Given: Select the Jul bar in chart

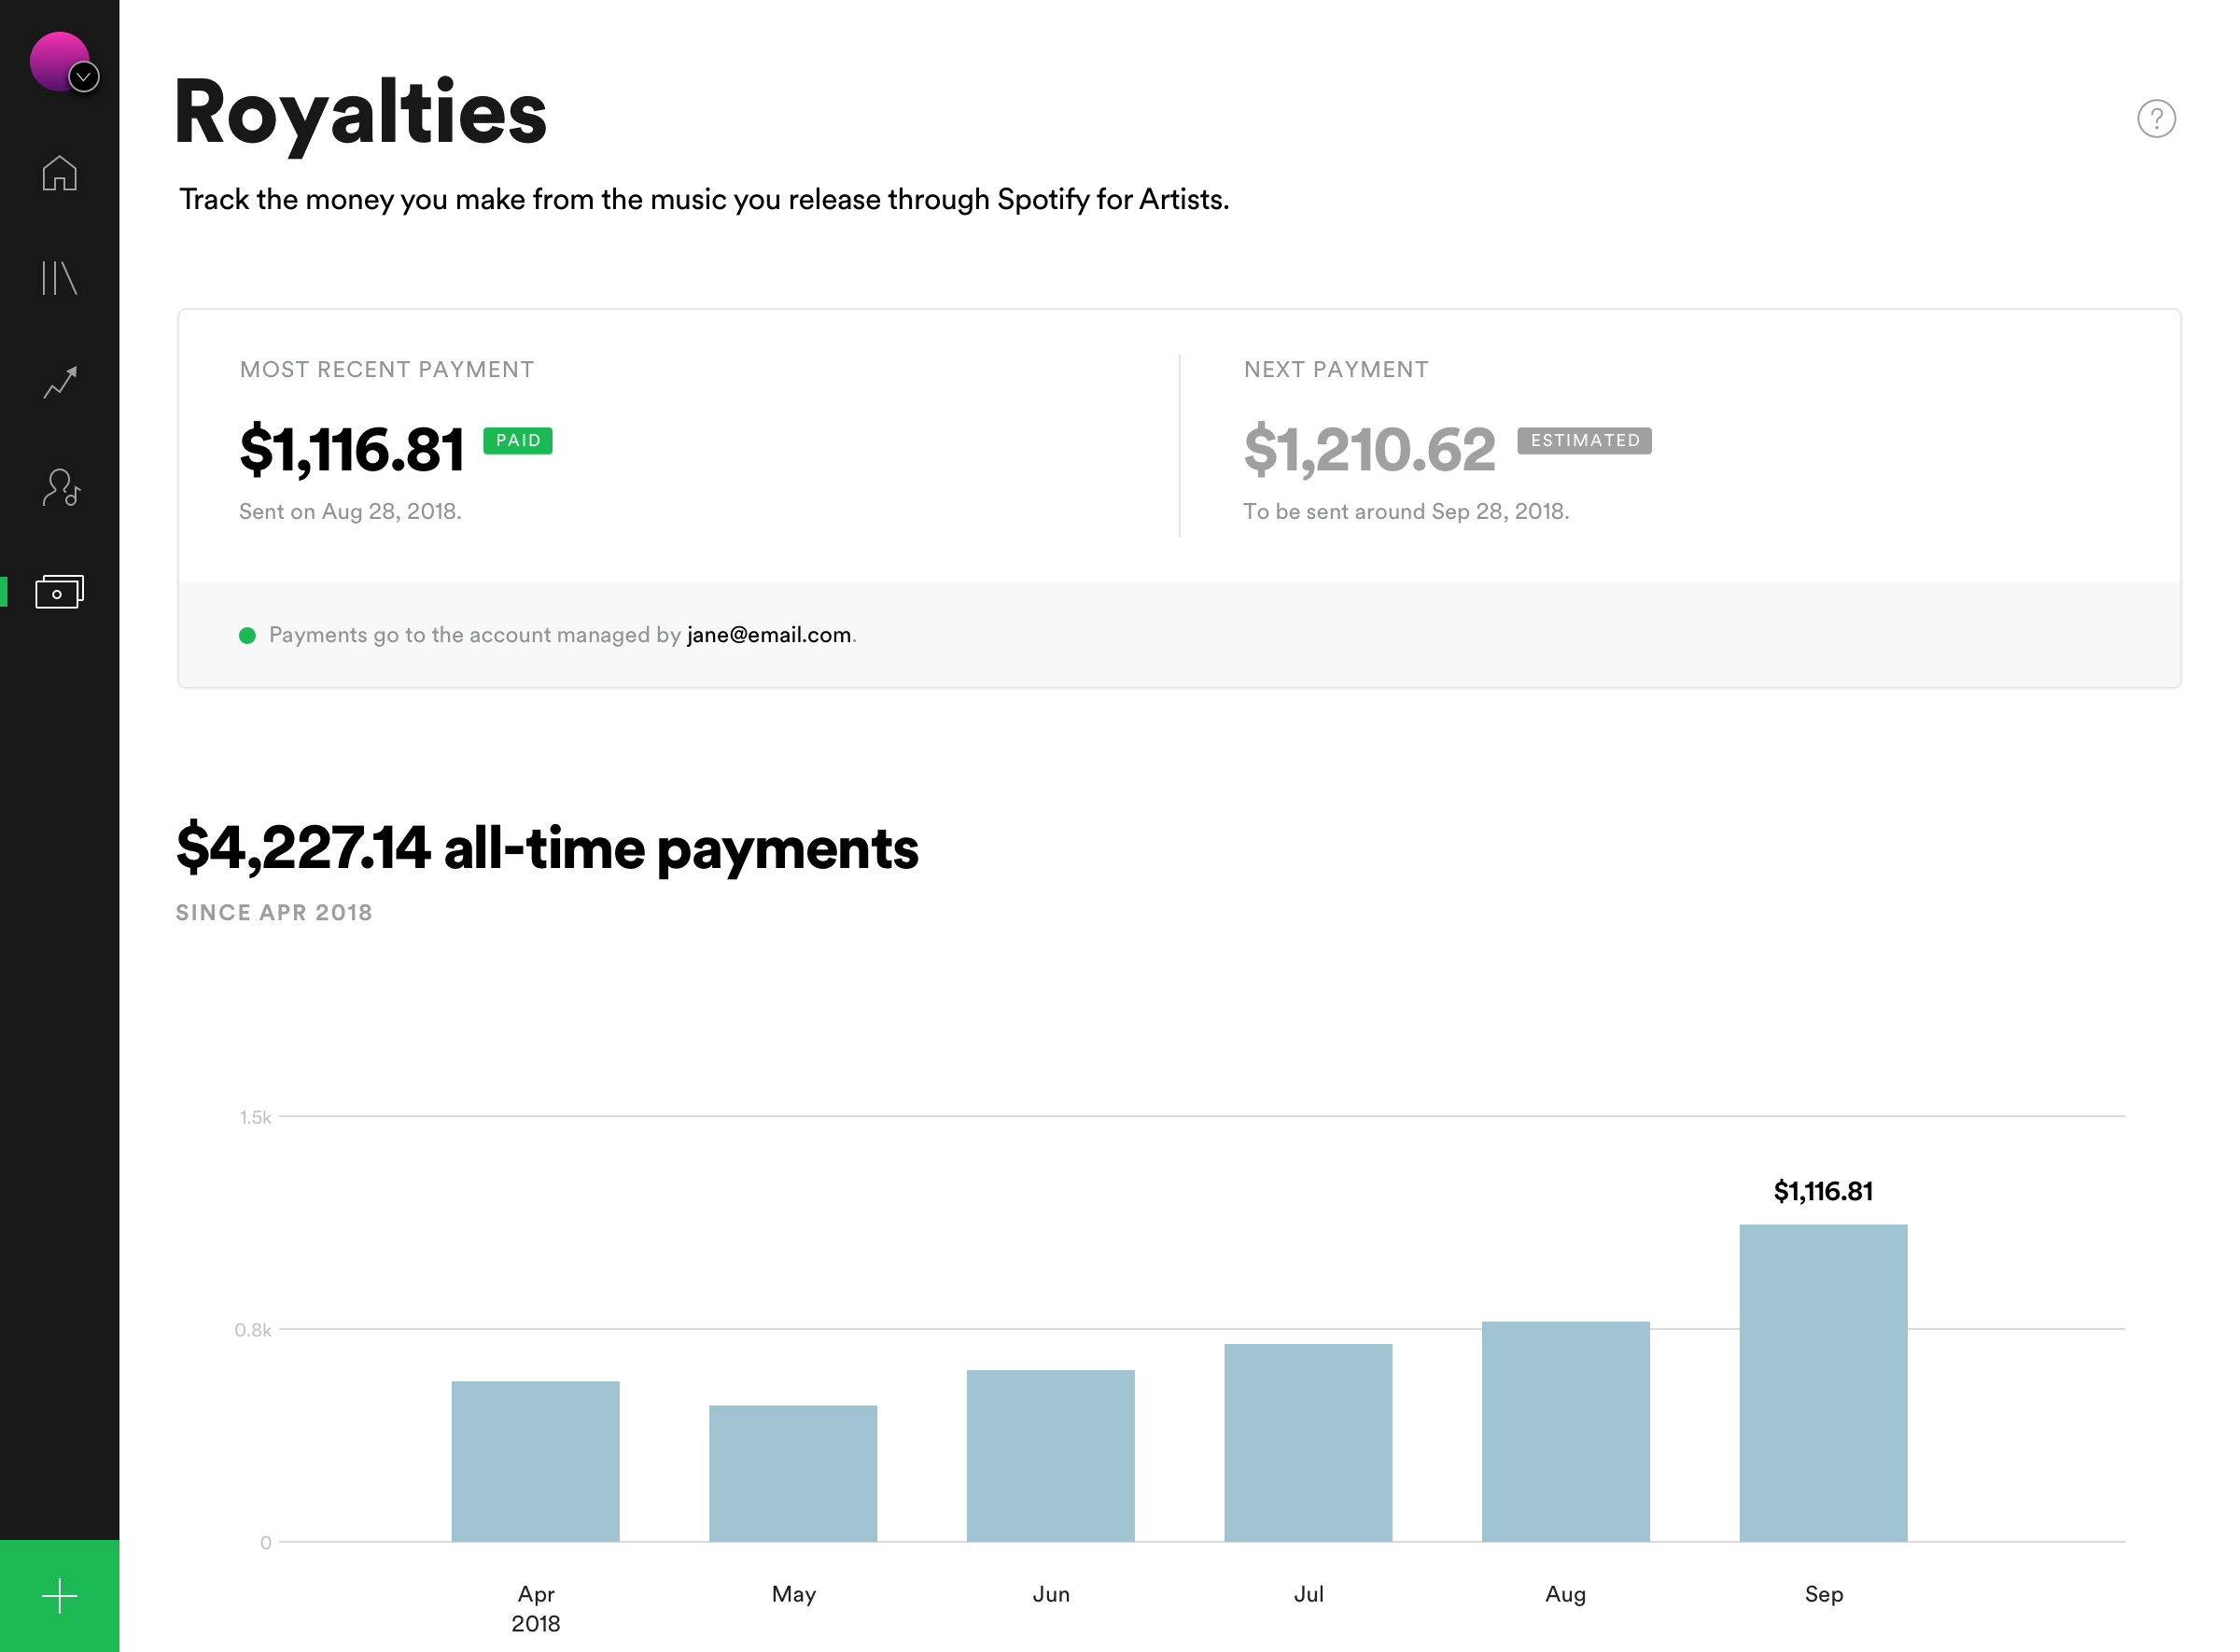Looking at the screenshot, I should [x=1308, y=1443].
